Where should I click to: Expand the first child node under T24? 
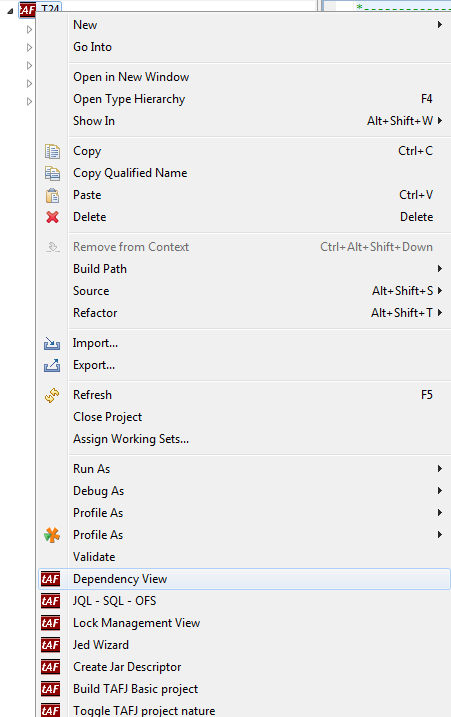[x=29, y=30]
